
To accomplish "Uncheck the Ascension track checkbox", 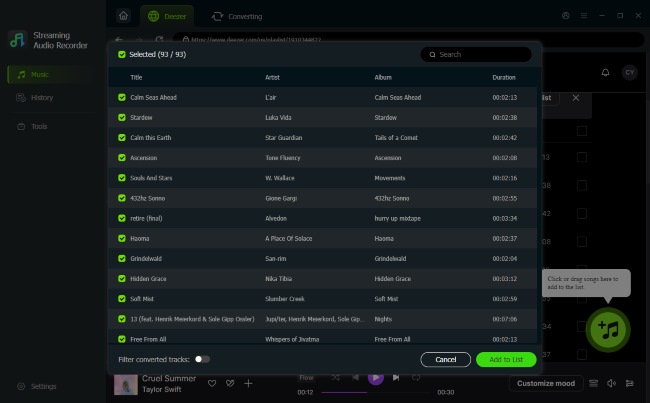I will pos(122,158).
